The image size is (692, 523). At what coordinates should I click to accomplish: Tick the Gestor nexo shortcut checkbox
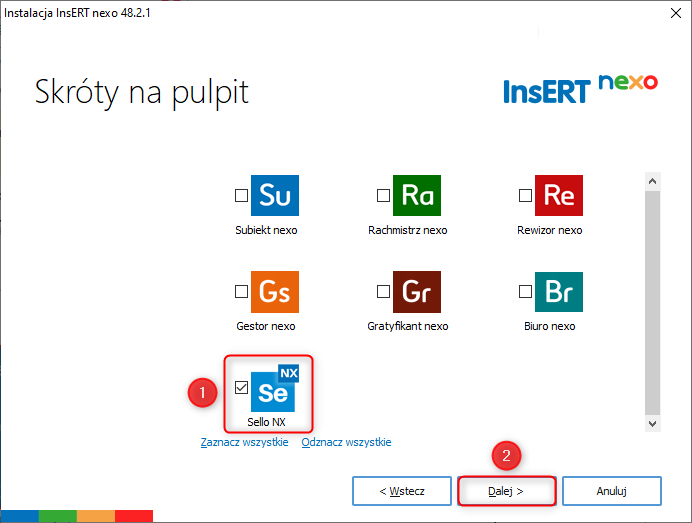pyautogui.click(x=241, y=291)
